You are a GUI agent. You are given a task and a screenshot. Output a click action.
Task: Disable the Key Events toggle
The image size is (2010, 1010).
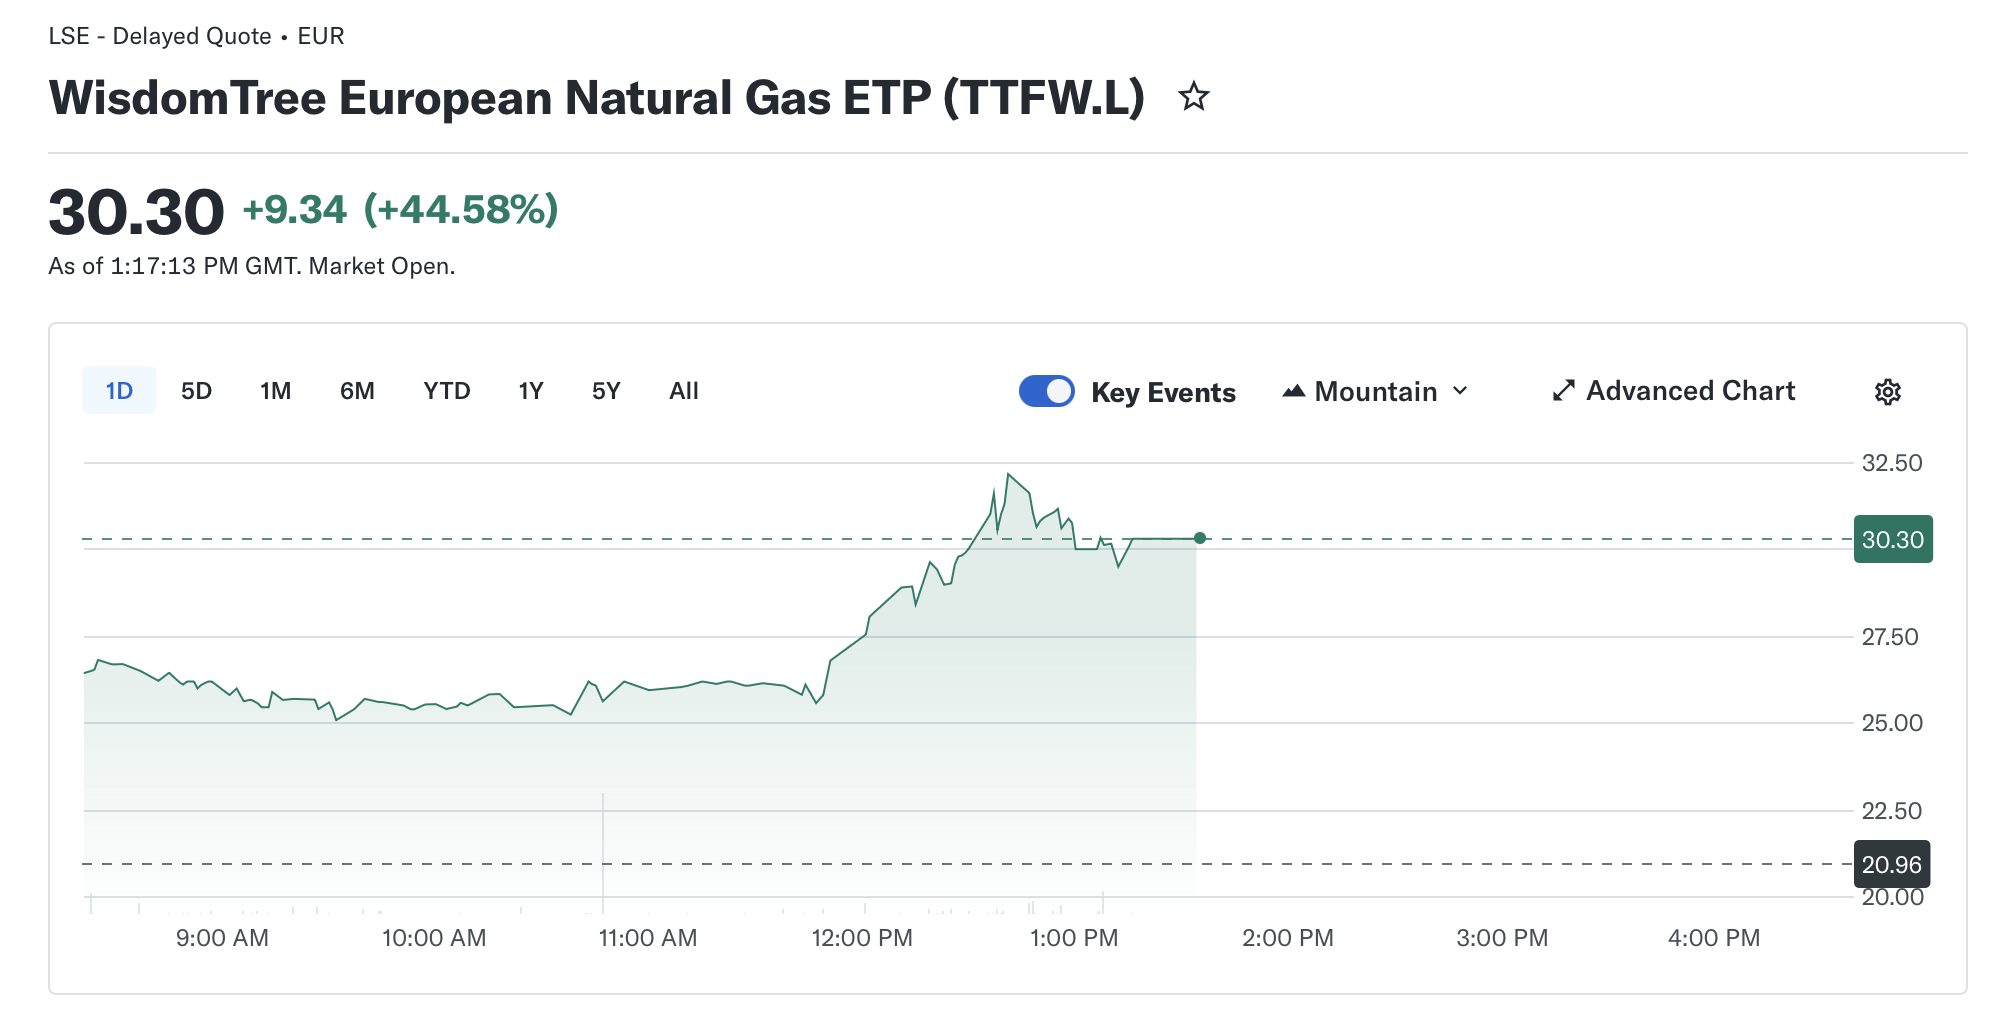[x=1046, y=391]
